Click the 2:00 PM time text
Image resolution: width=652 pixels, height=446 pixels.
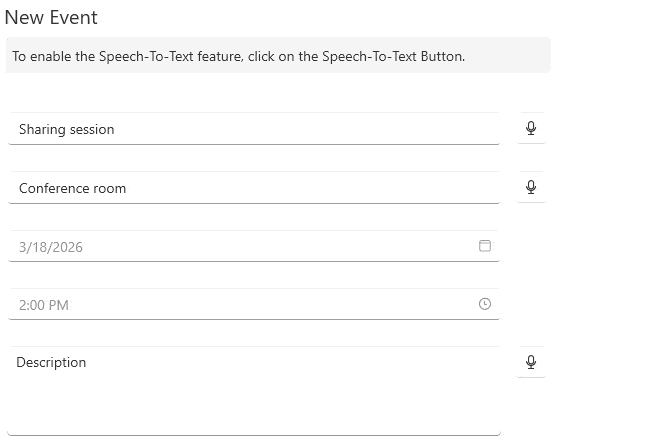44,306
